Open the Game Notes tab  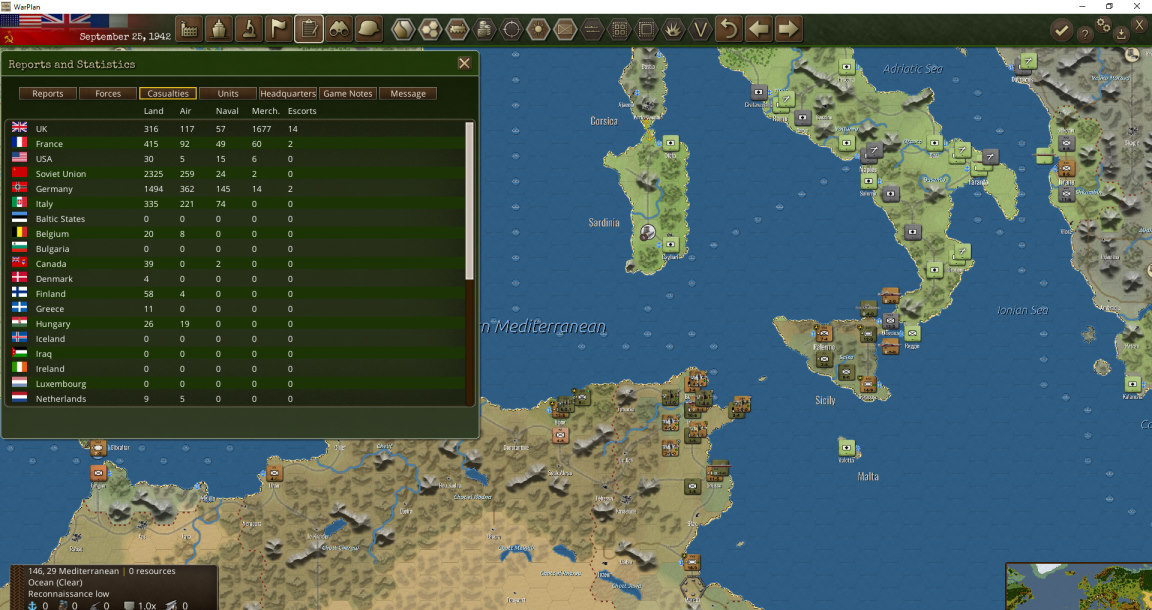[348, 93]
